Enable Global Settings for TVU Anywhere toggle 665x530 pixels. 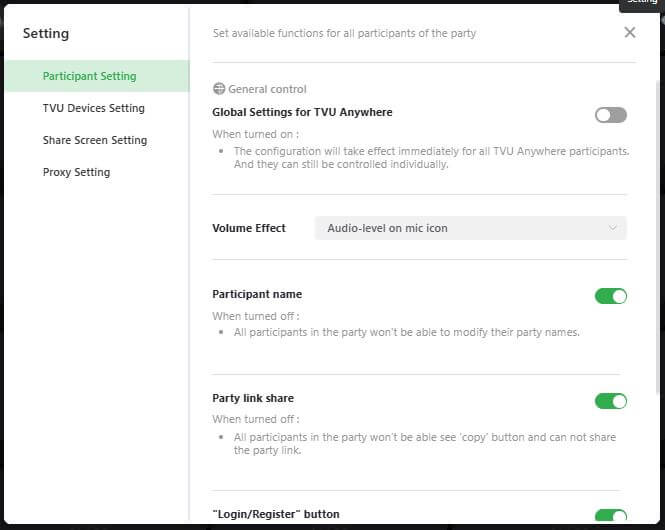coord(610,115)
